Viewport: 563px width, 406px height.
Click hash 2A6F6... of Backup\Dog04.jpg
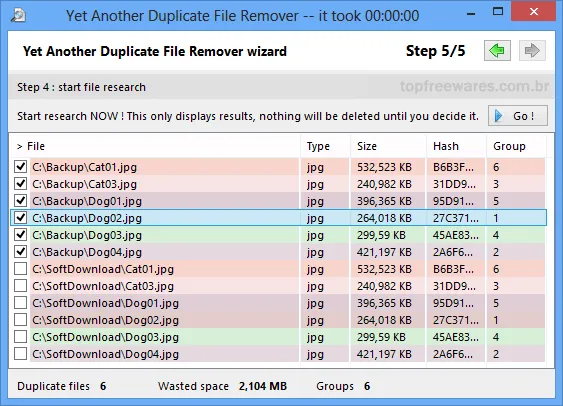point(453,252)
